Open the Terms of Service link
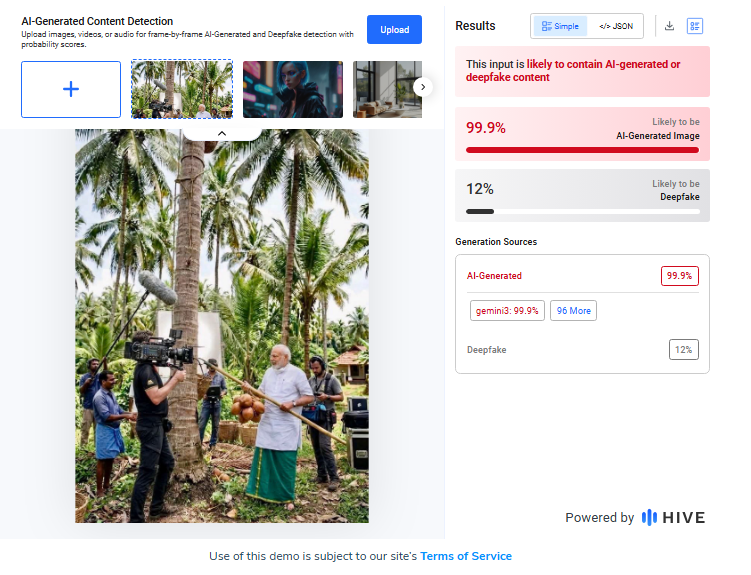751x575 pixels. click(x=465, y=556)
